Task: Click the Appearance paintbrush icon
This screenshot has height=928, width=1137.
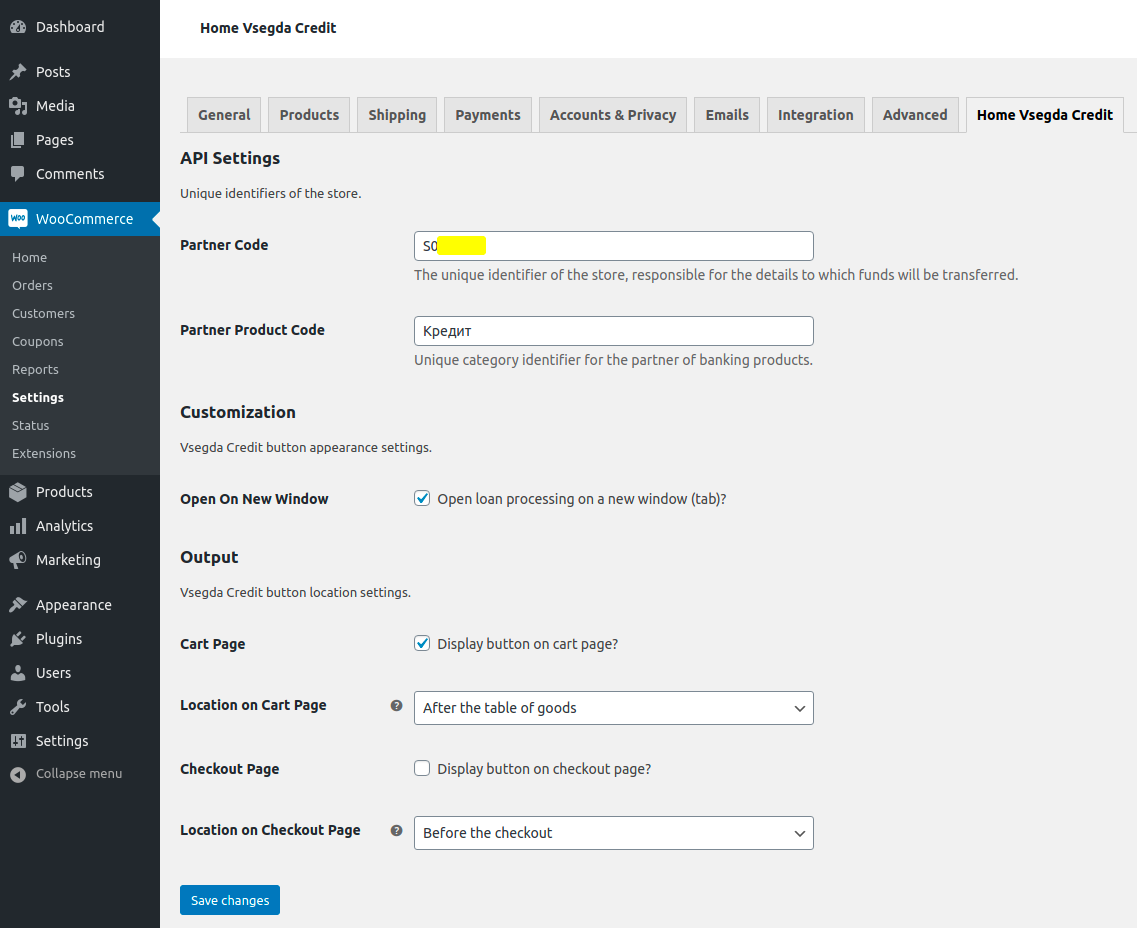Action: coord(18,605)
